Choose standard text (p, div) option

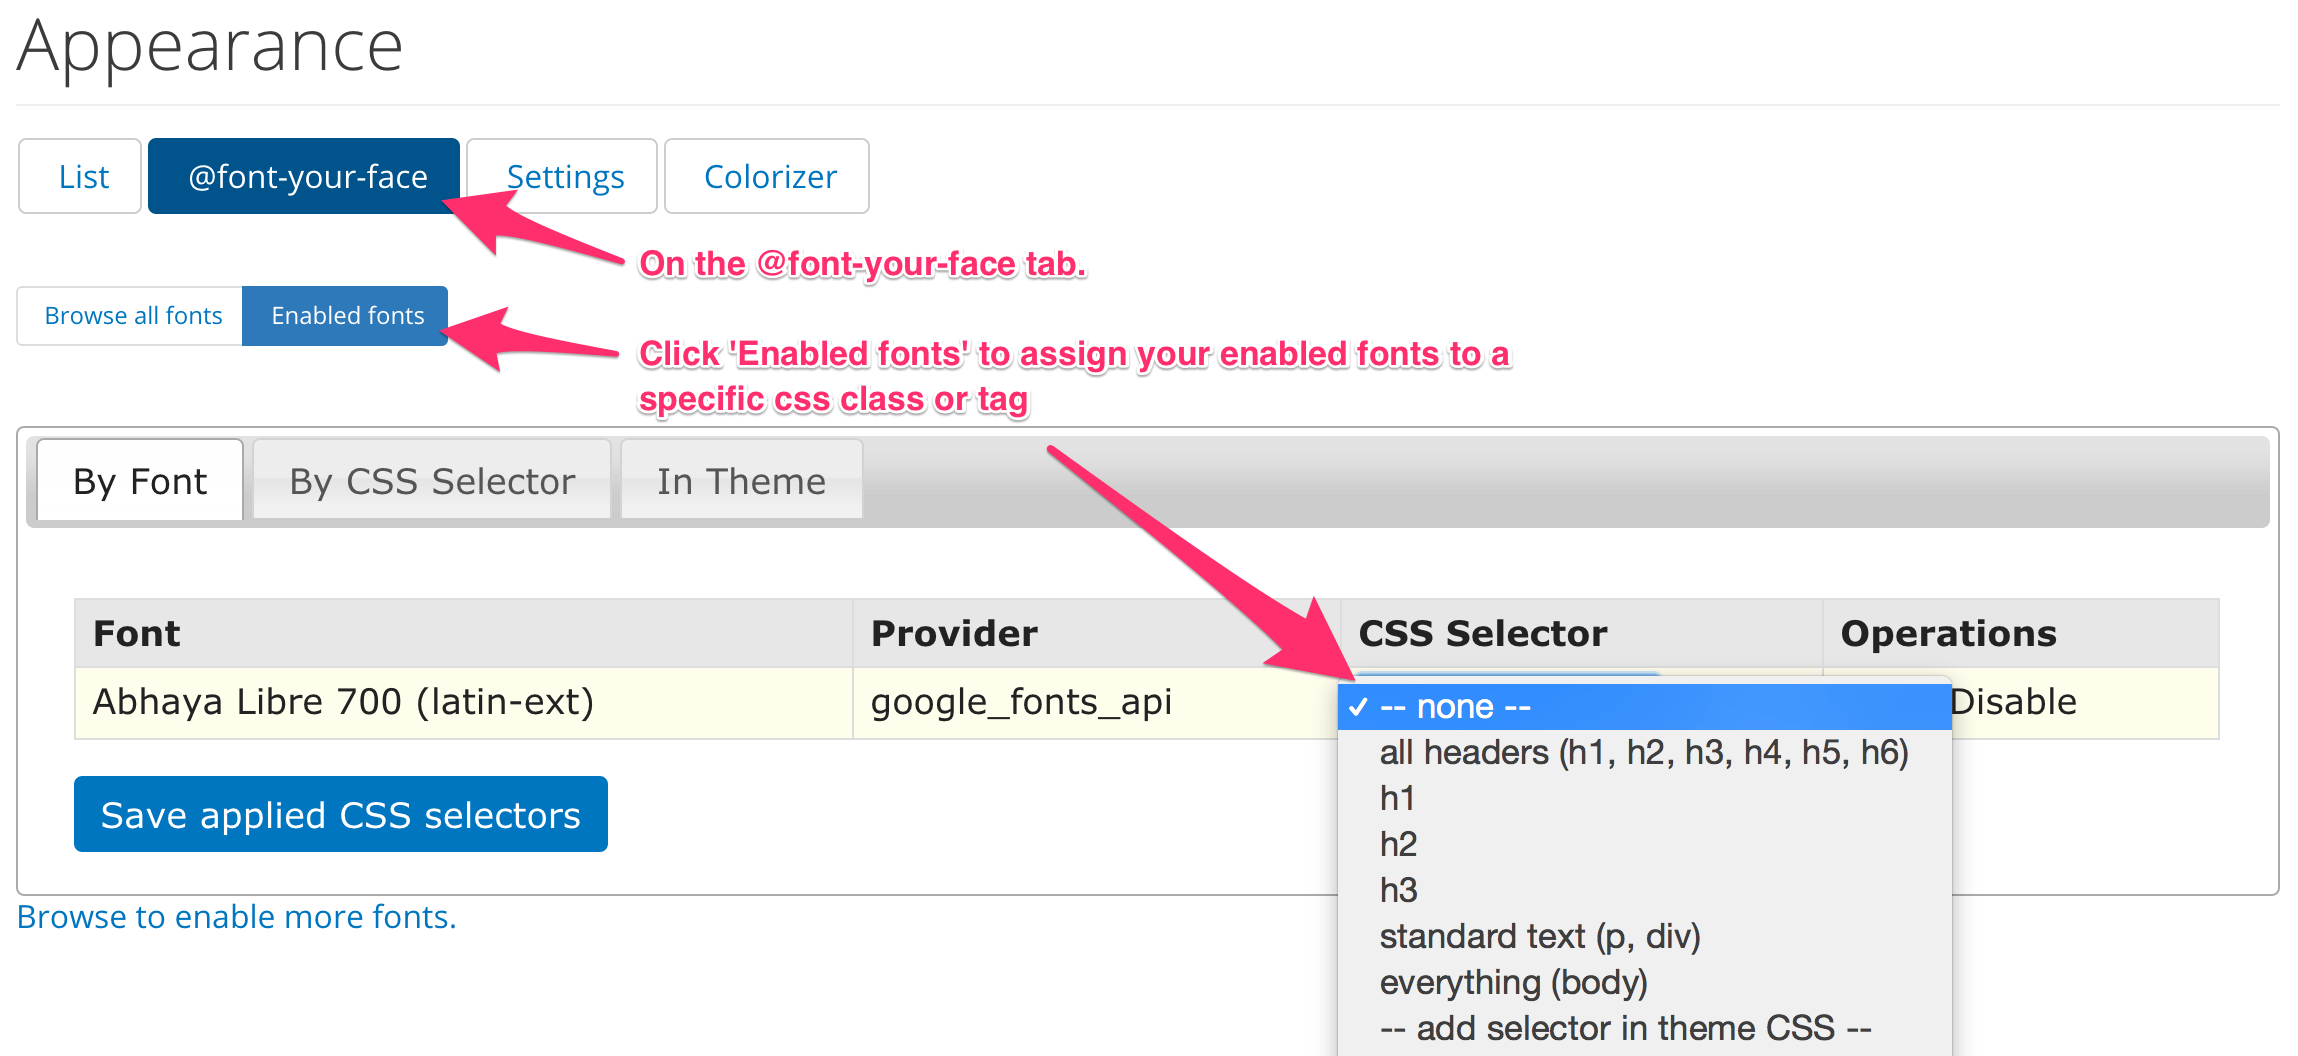click(1644, 936)
